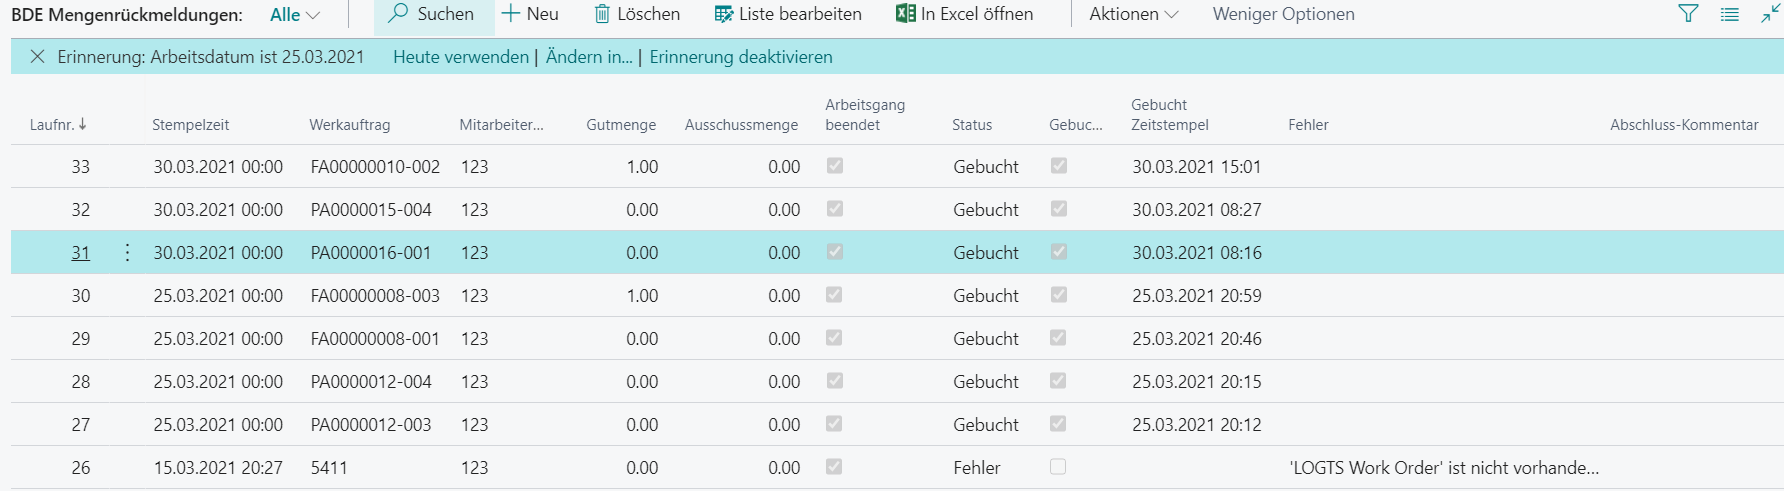Select Weniger Optionen in the toolbar
The width and height of the screenshot is (1784, 491).
point(1283,14)
